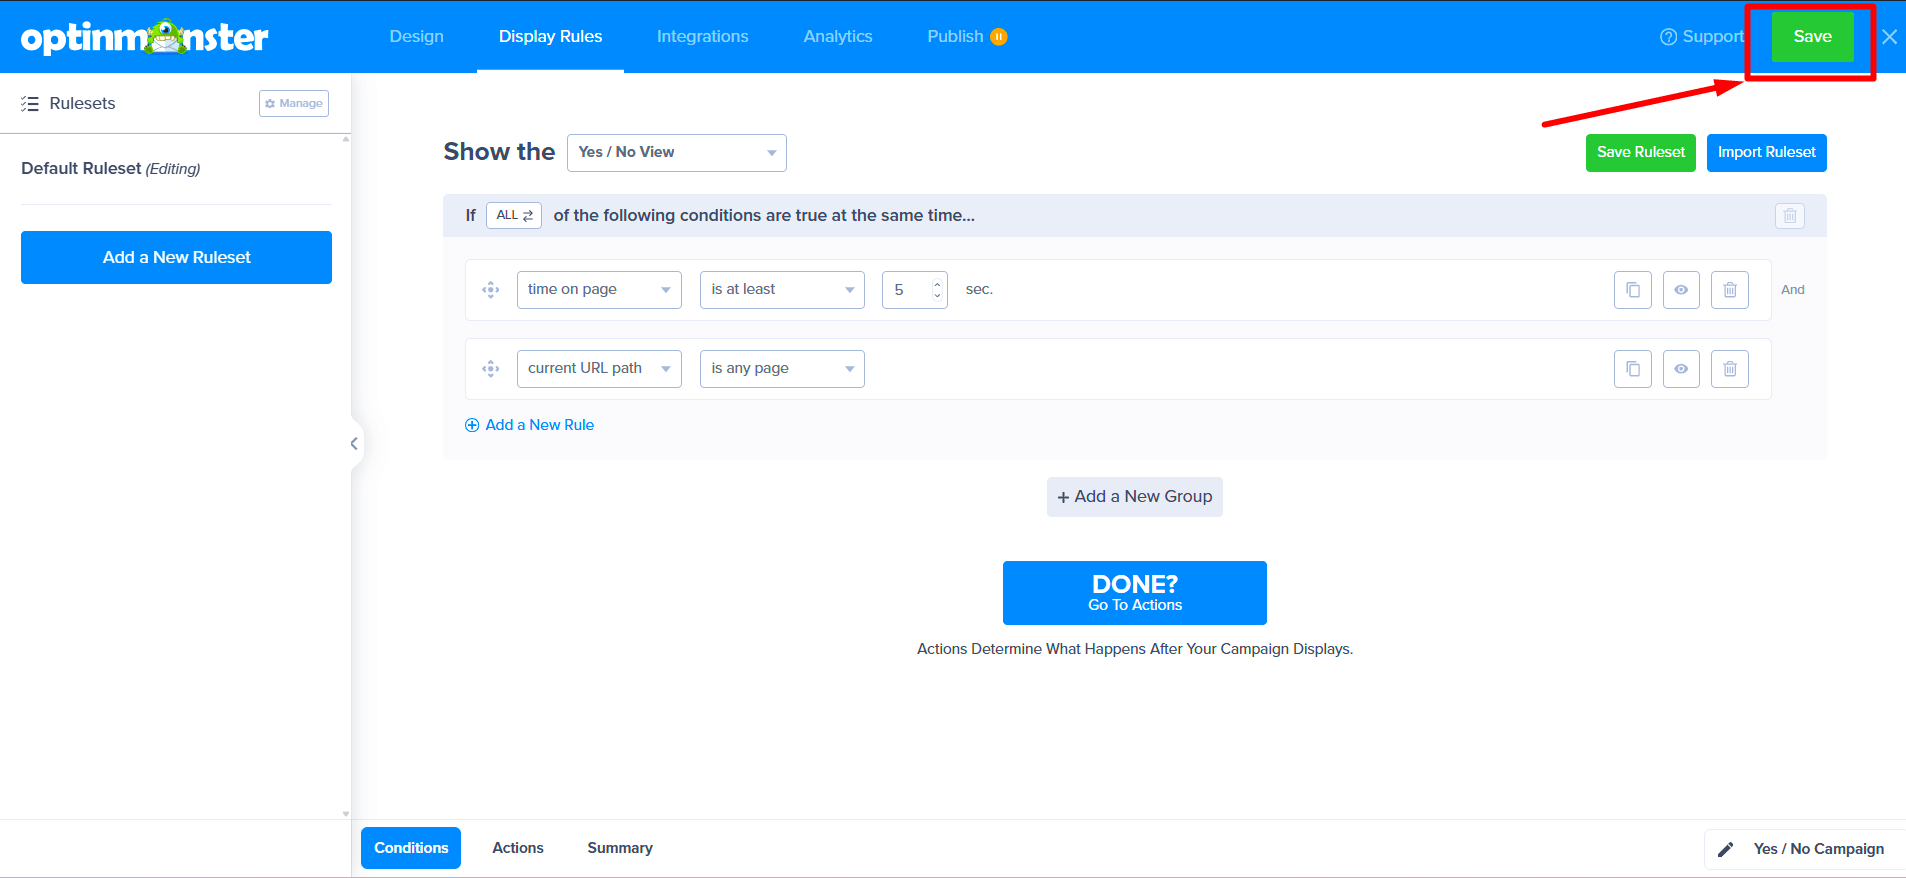Click Add a New Group button
The image size is (1906, 878).
tap(1135, 497)
